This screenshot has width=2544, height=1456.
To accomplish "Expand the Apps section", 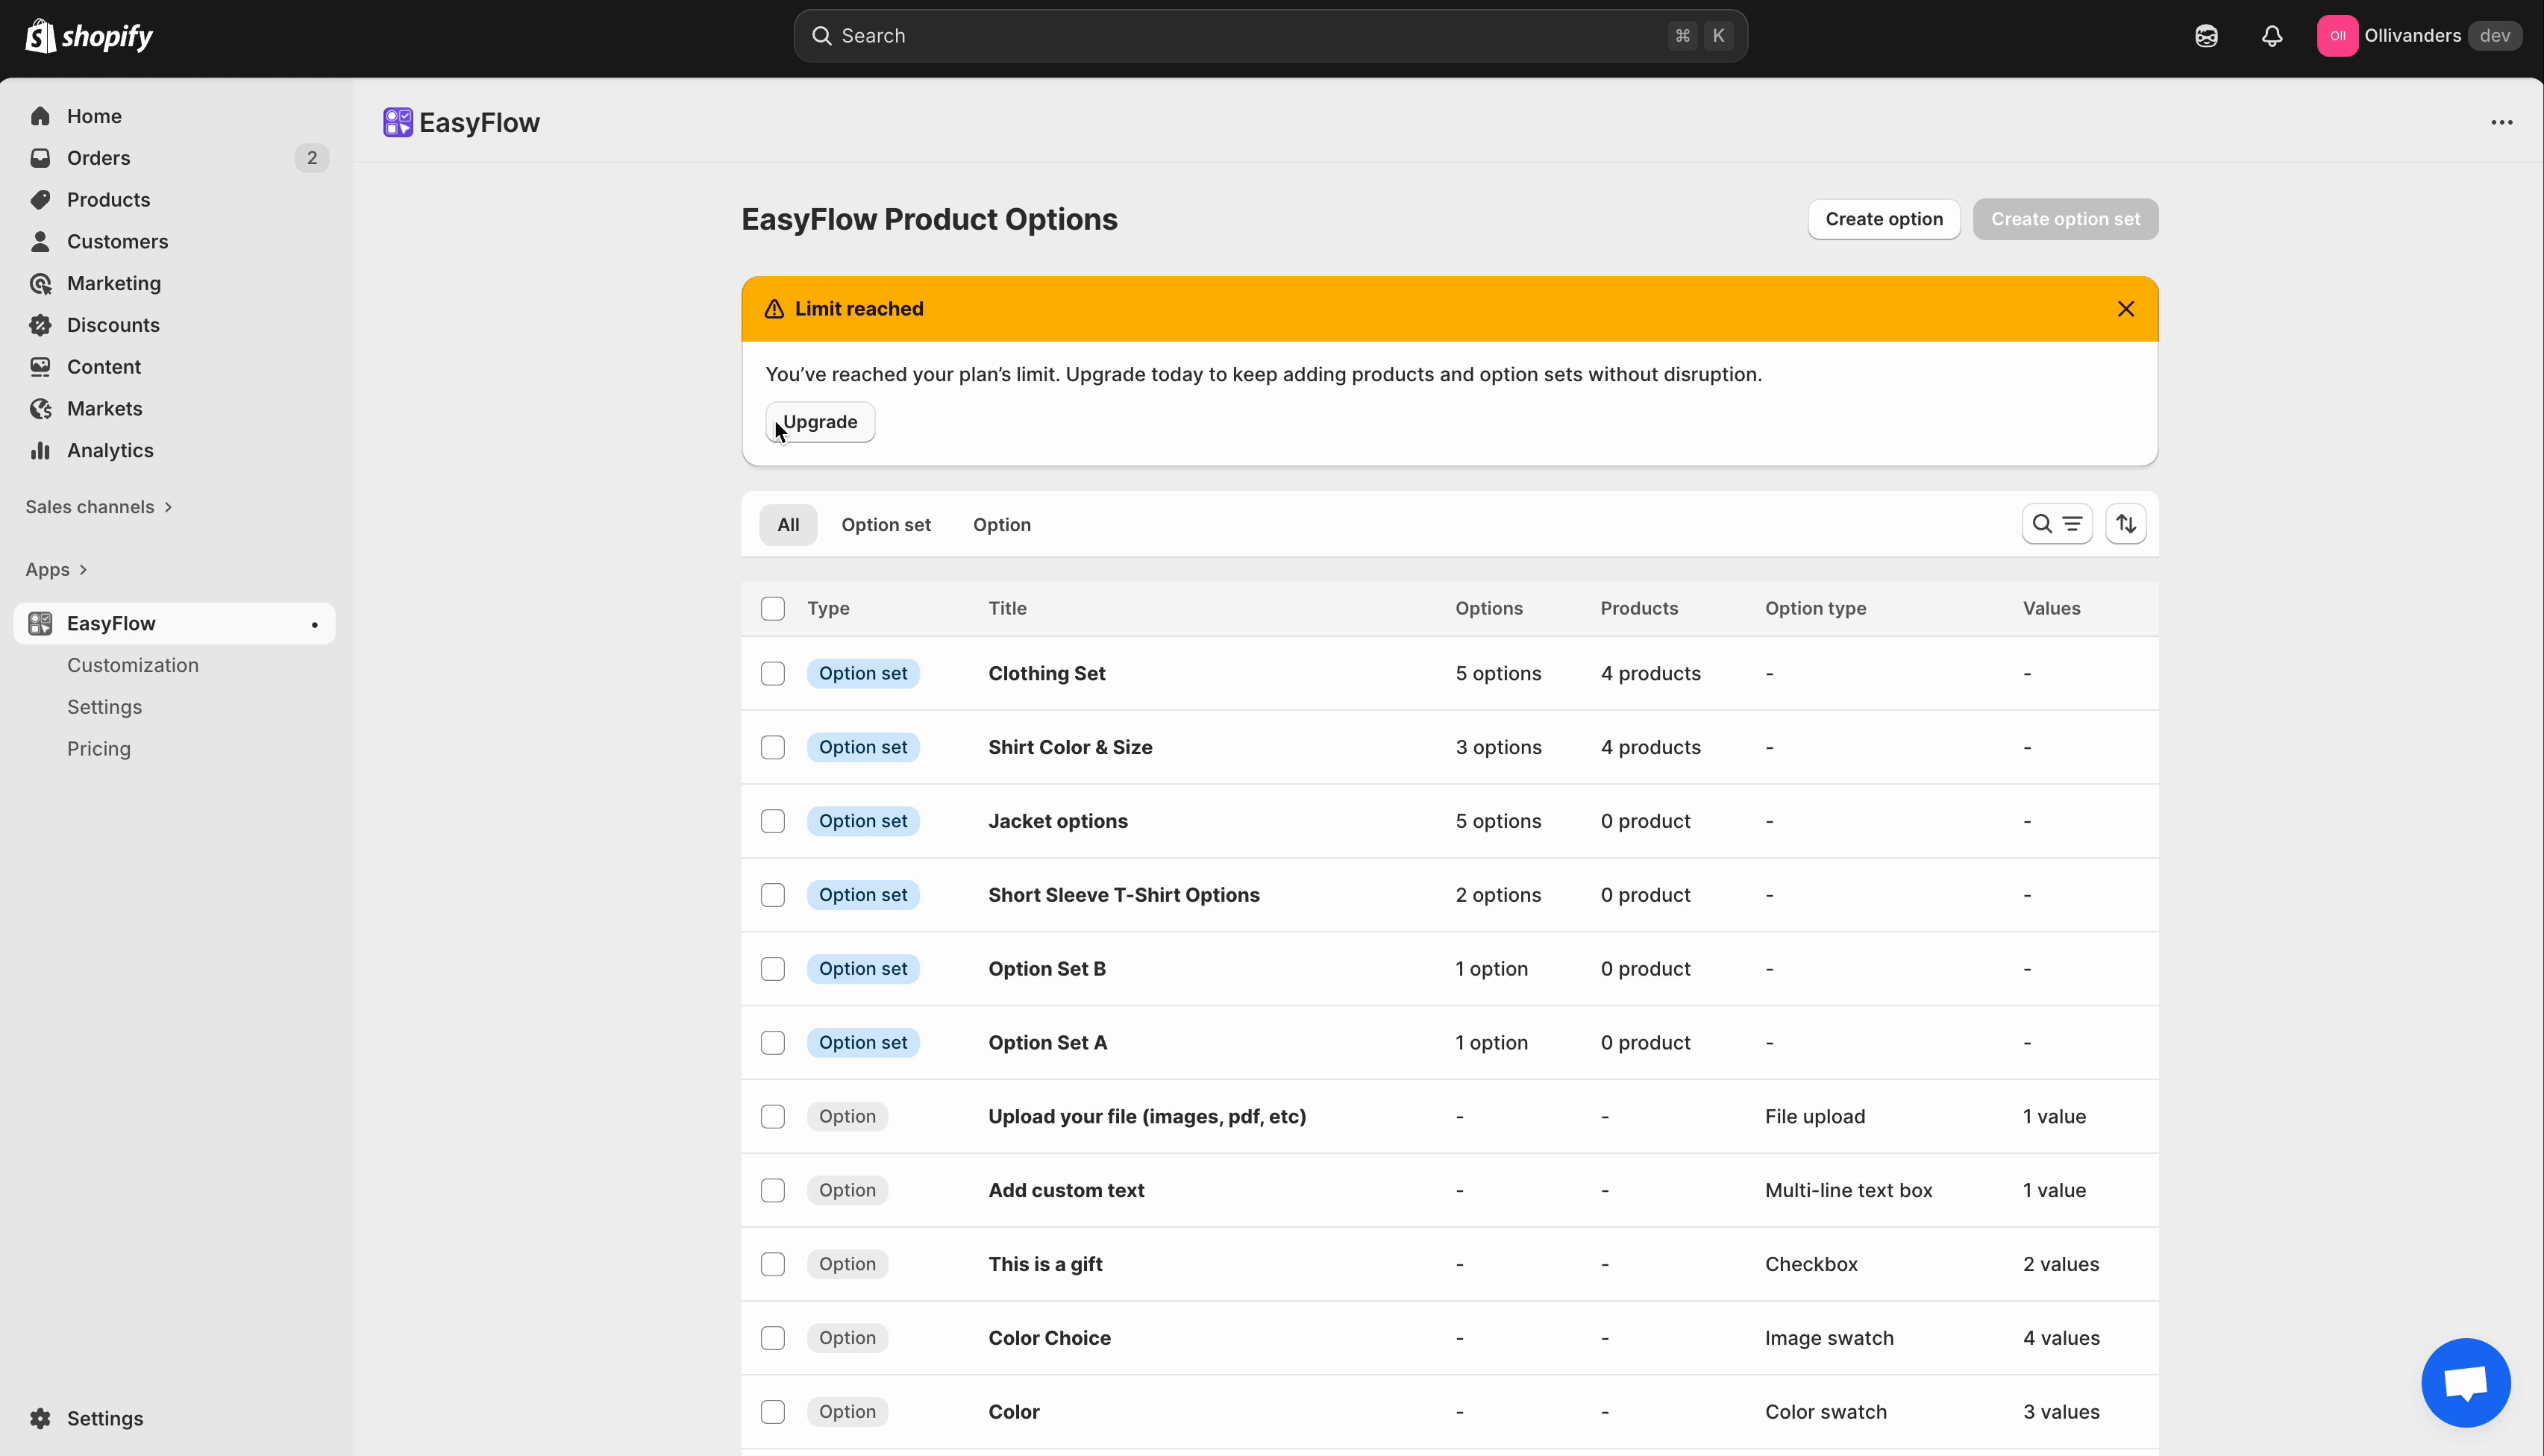I will [x=56, y=570].
